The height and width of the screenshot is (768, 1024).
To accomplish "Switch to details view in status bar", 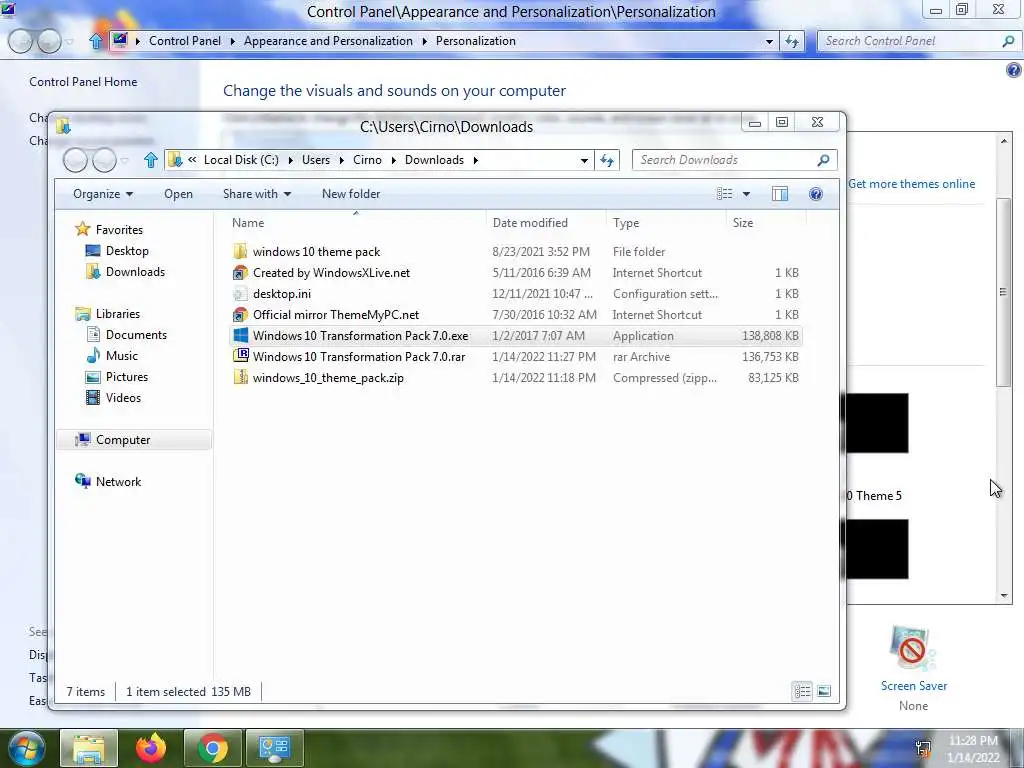I will pyautogui.click(x=803, y=691).
